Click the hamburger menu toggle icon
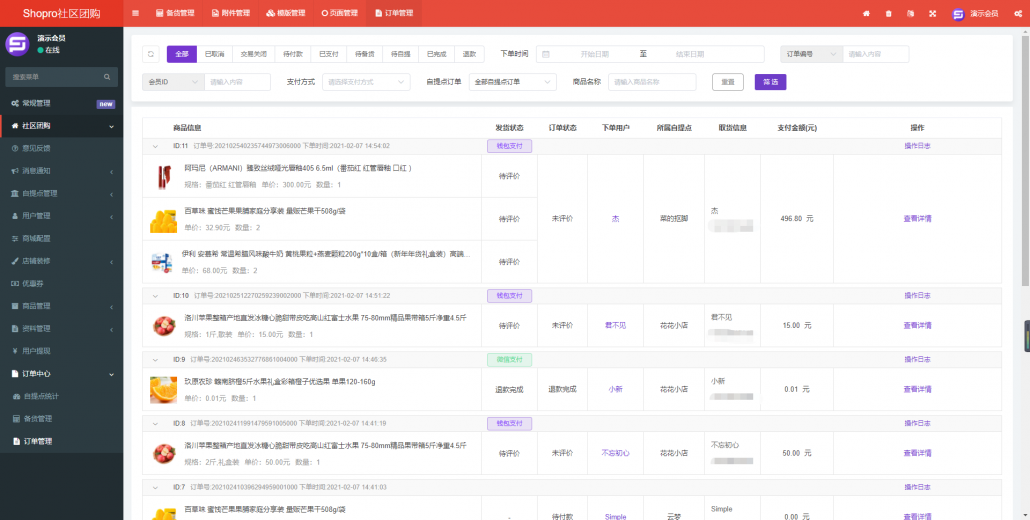Viewport: 1030px width, 520px height. pyautogui.click(x=135, y=13)
